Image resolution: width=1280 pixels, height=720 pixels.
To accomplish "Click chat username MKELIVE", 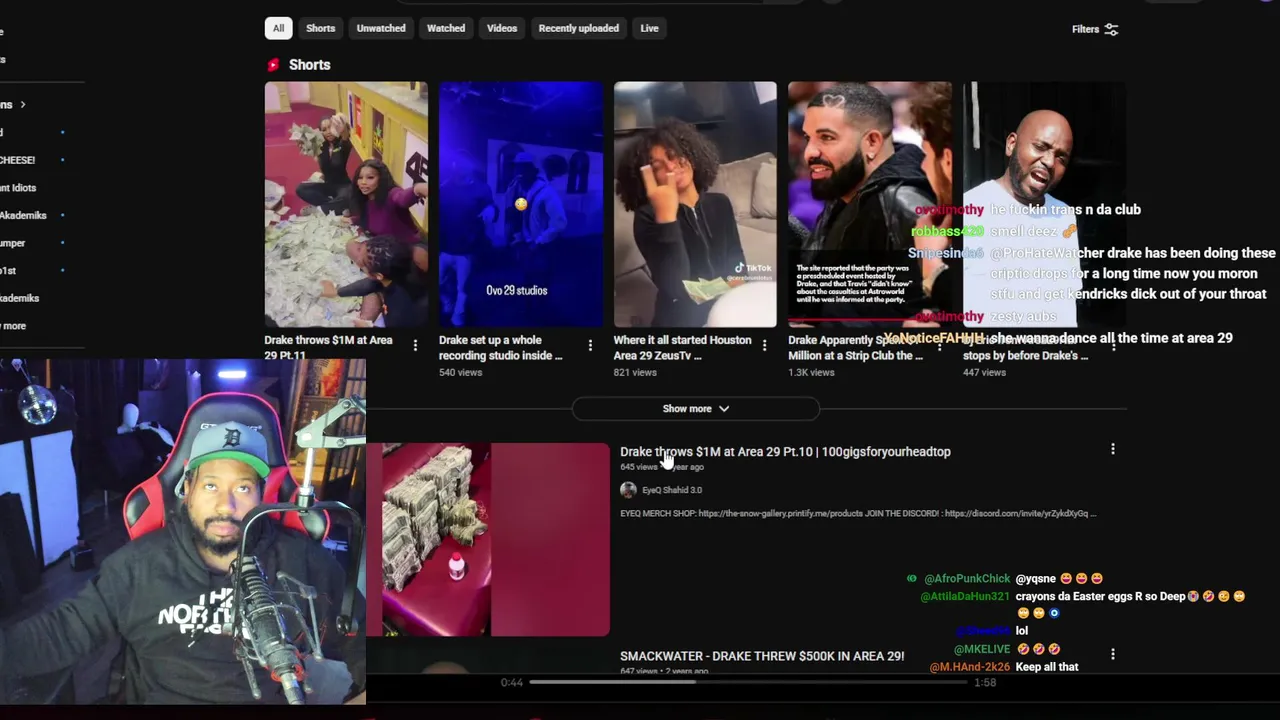I will [x=982, y=649].
